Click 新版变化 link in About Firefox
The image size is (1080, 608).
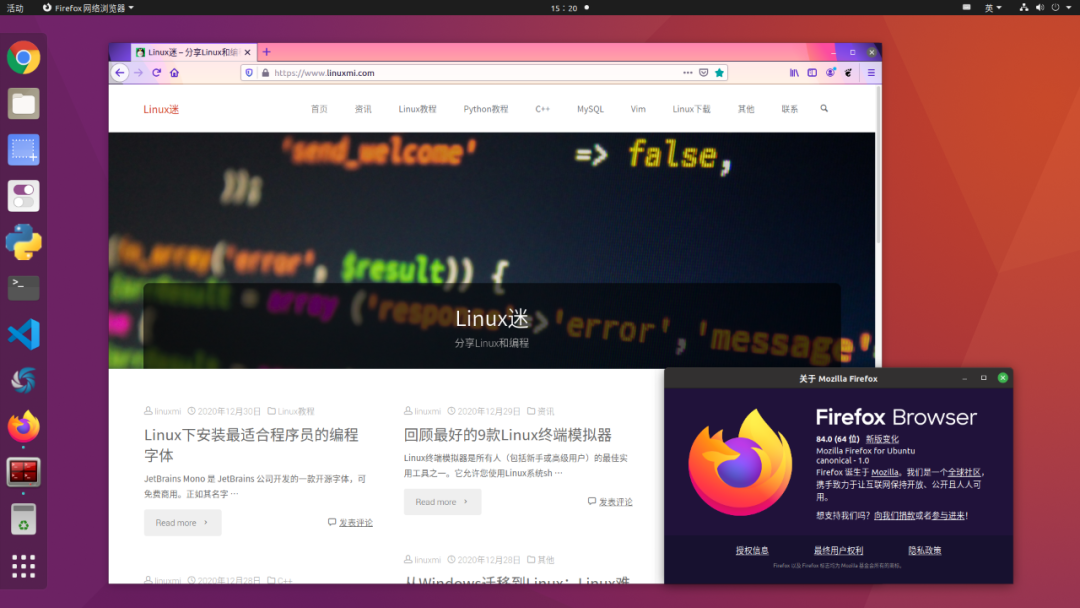882,439
